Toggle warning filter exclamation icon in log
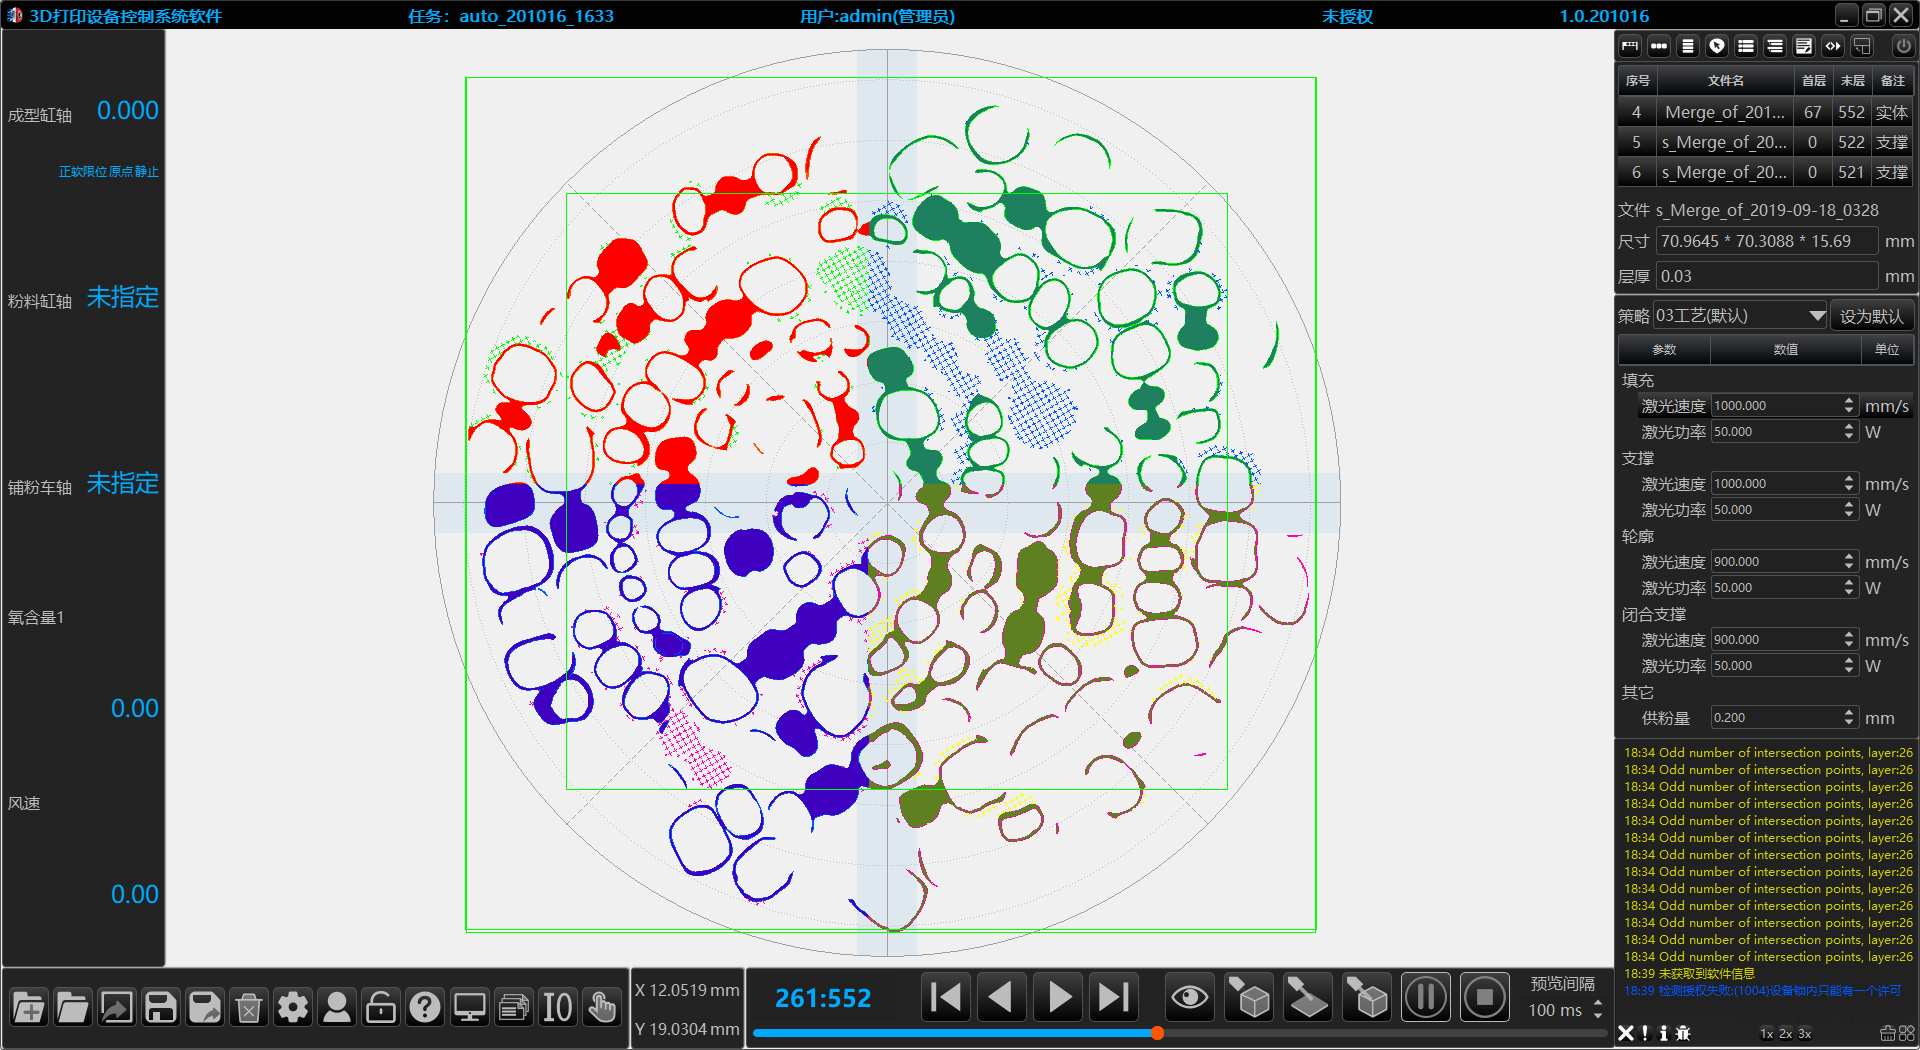The width and height of the screenshot is (1920, 1050). coord(1645,1033)
